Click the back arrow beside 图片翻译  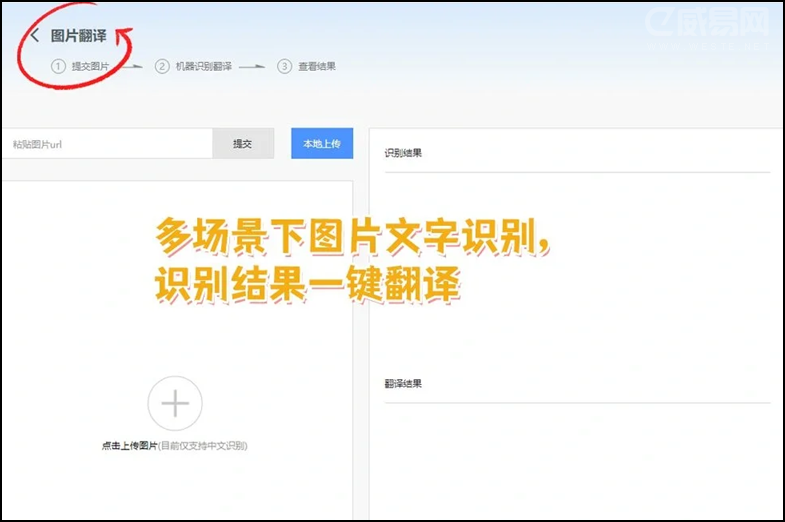point(35,36)
